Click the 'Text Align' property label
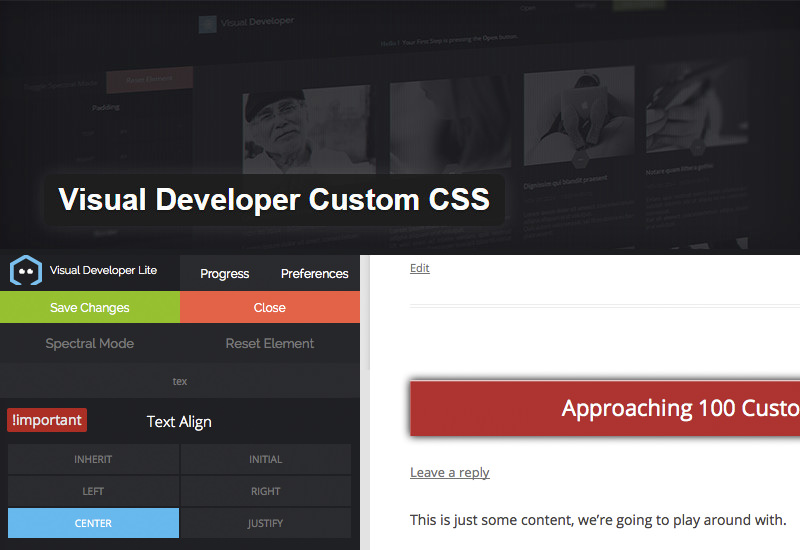 pyautogui.click(x=179, y=421)
